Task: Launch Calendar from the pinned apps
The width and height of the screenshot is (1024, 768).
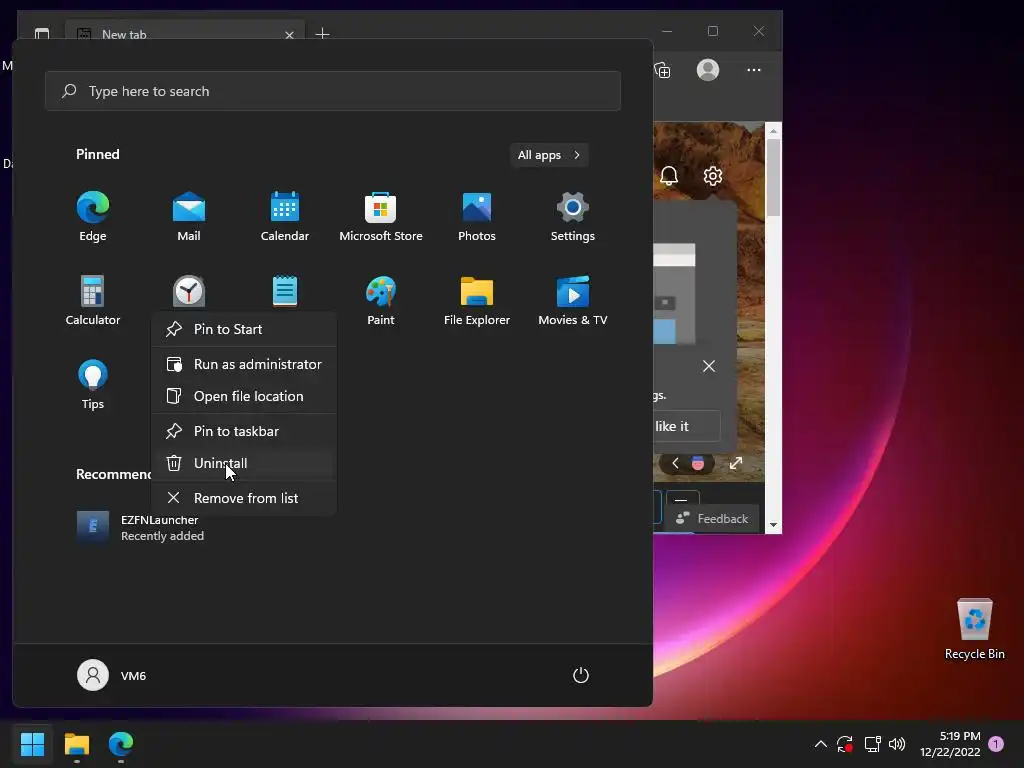Action: pos(285,216)
